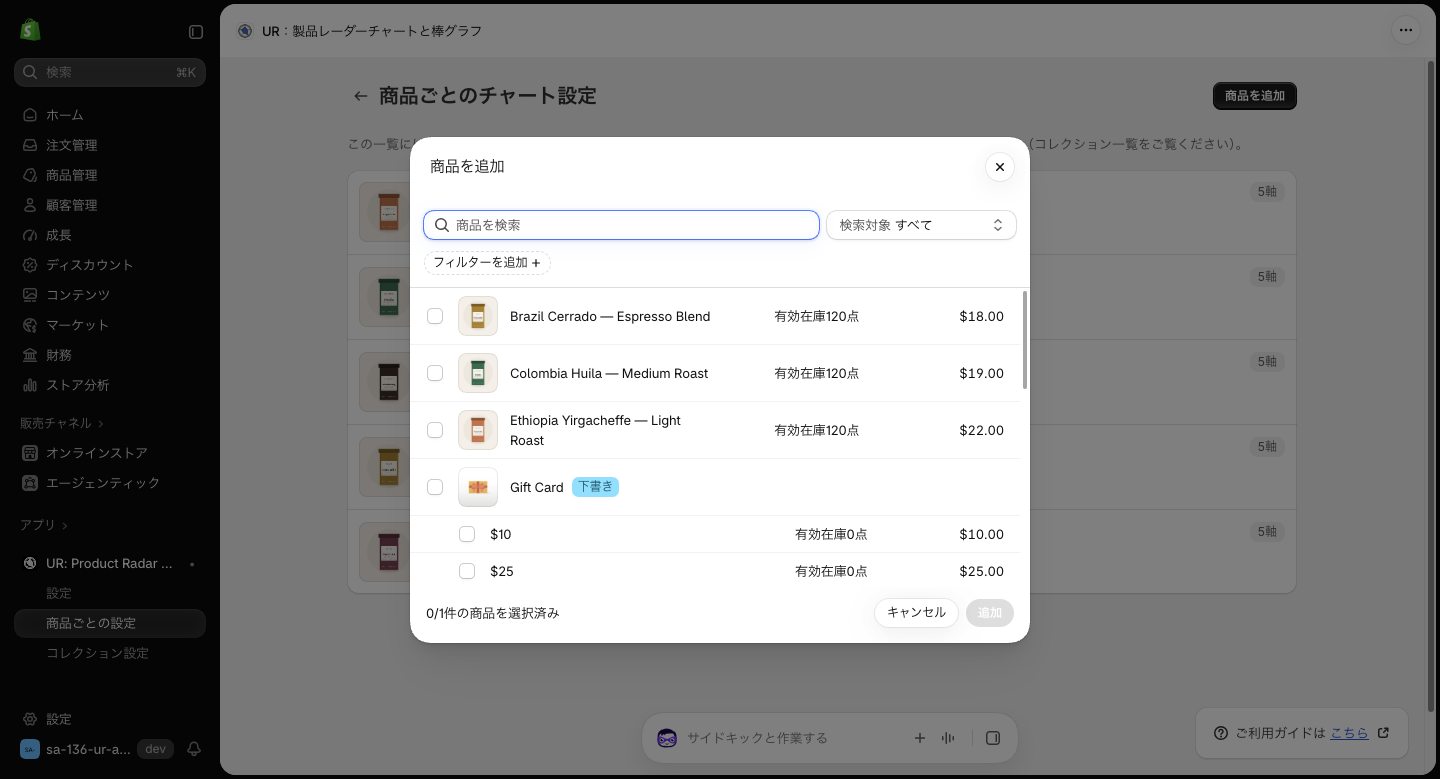Open the ホーム home icon

pos(30,115)
